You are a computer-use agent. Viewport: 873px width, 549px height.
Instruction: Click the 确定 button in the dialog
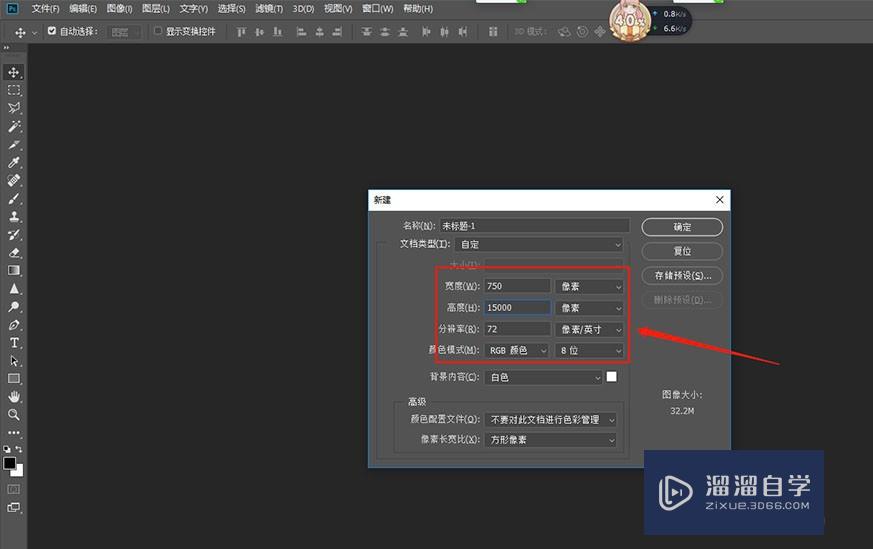click(682, 227)
